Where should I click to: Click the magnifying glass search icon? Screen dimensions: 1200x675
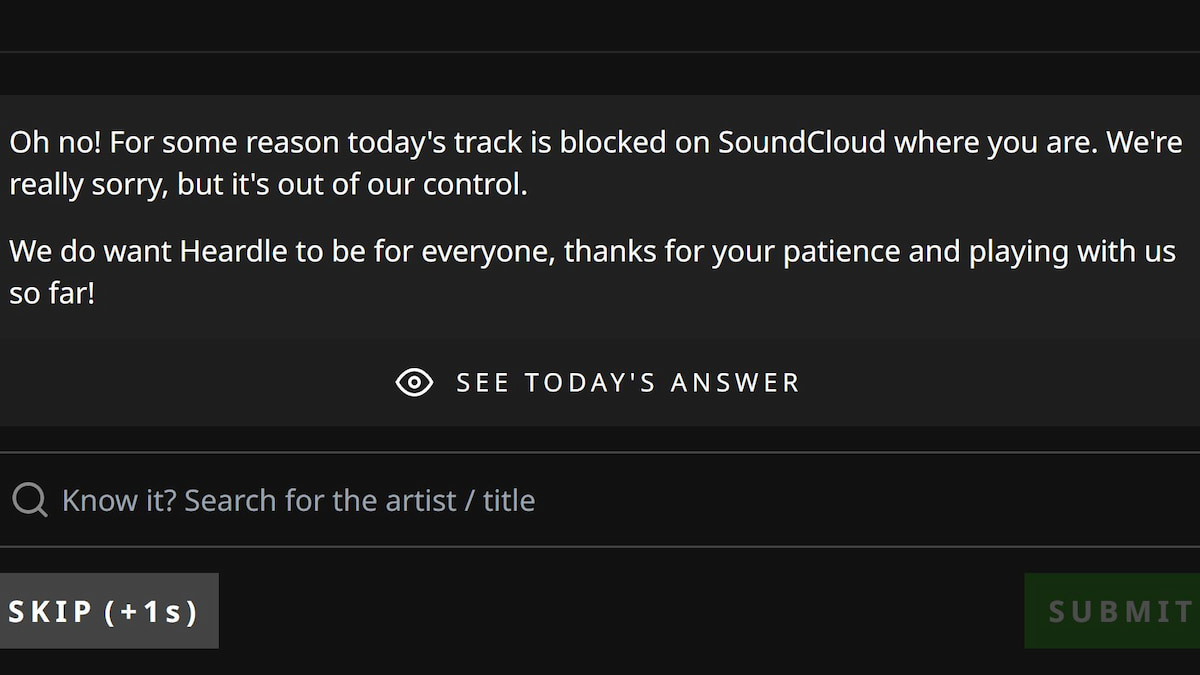point(30,499)
